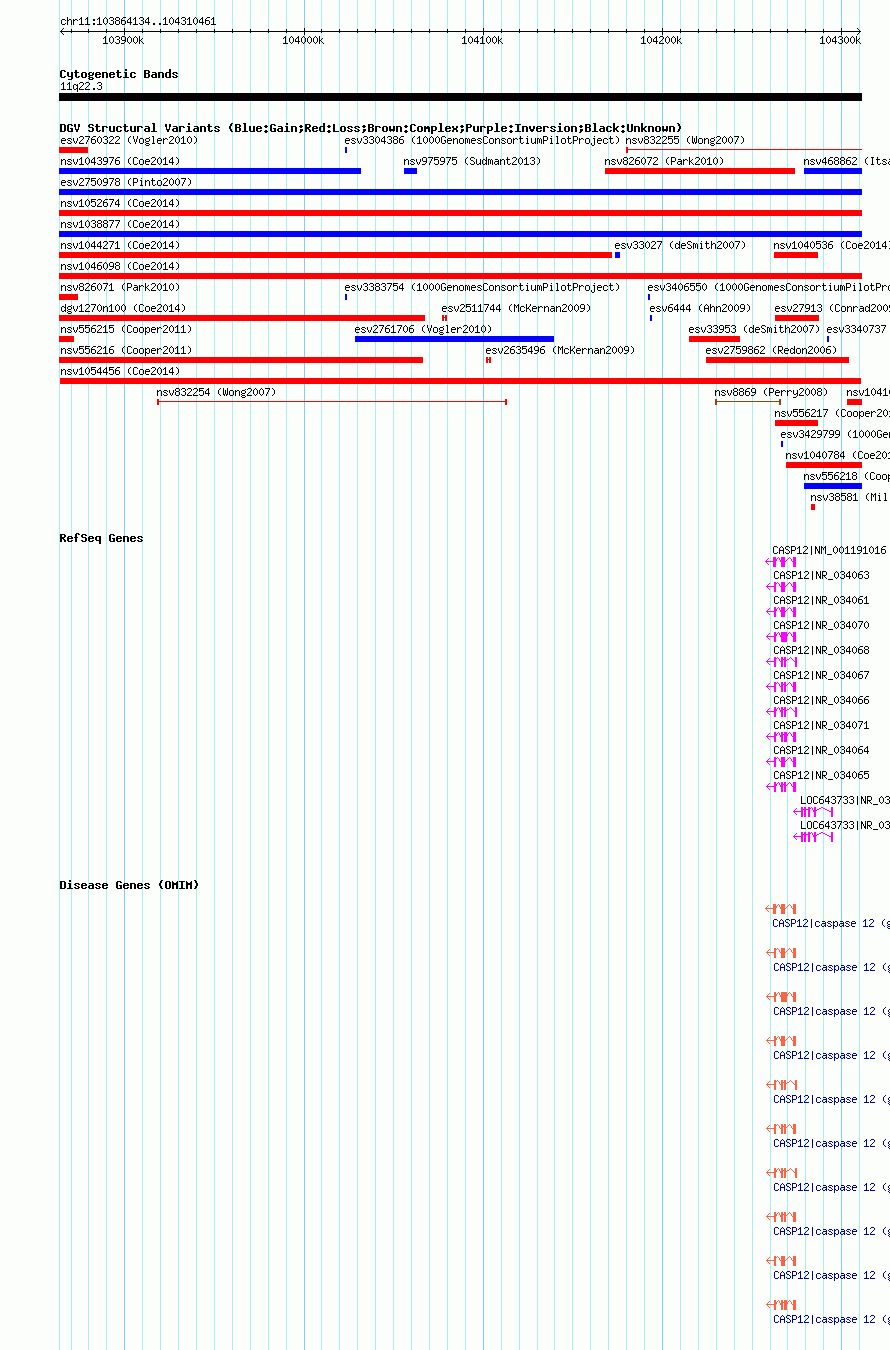The height and width of the screenshot is (1350, 890).
Task: Open variant esv3340737 label
Action: [856, 329]
